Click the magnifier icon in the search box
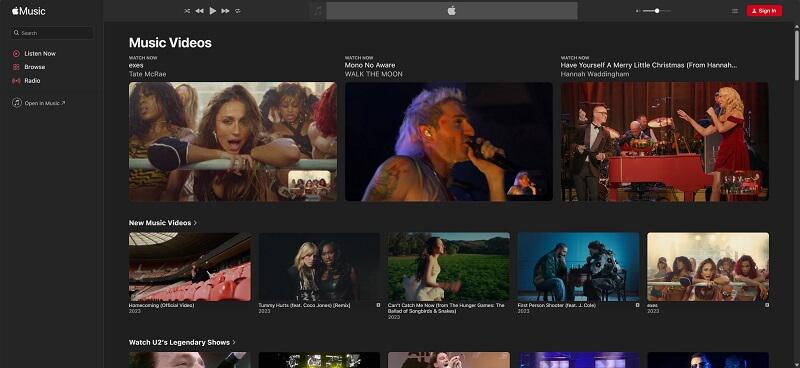Image resolution: width=800 pixels, height=368 pixels. pos(17,33)
